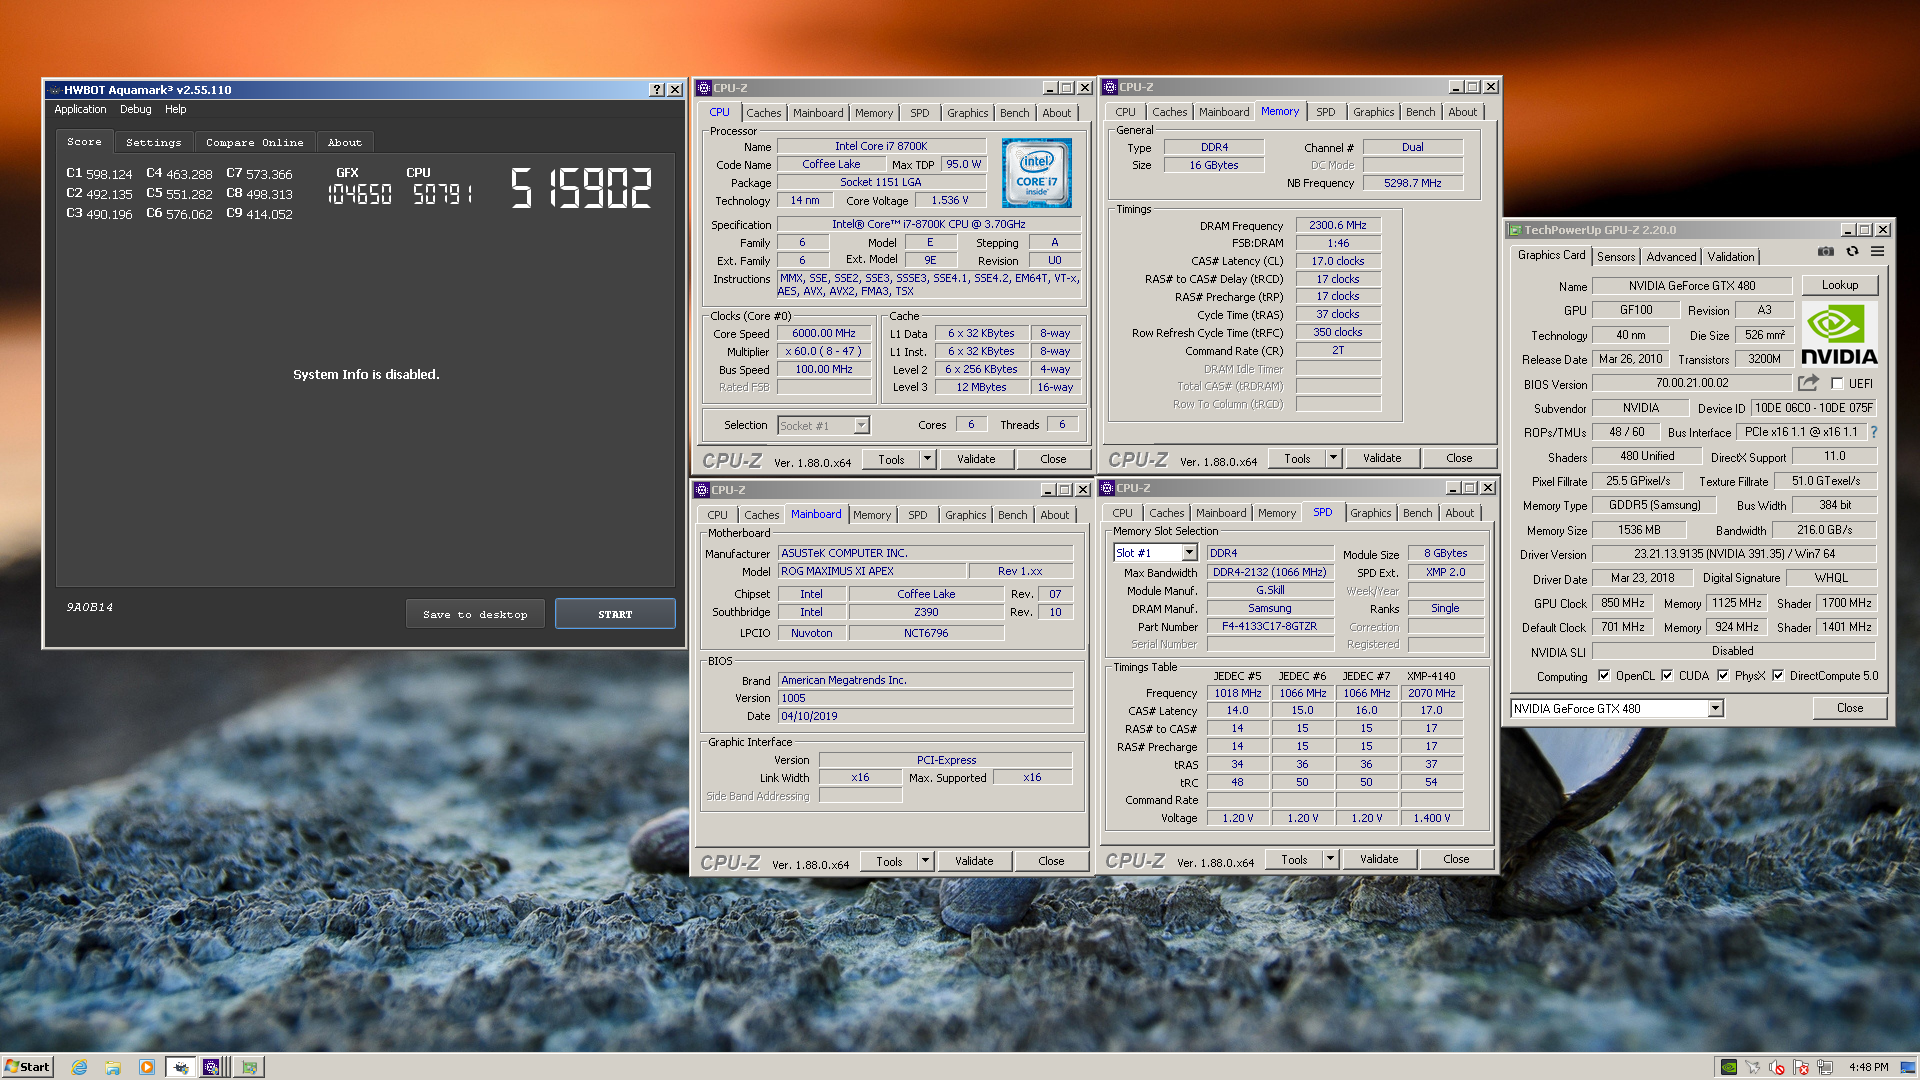This screenshot has height=1080, width=1920.
Task: Select the CPU-Z taskbar button
Action: [x=212, y=1067]
